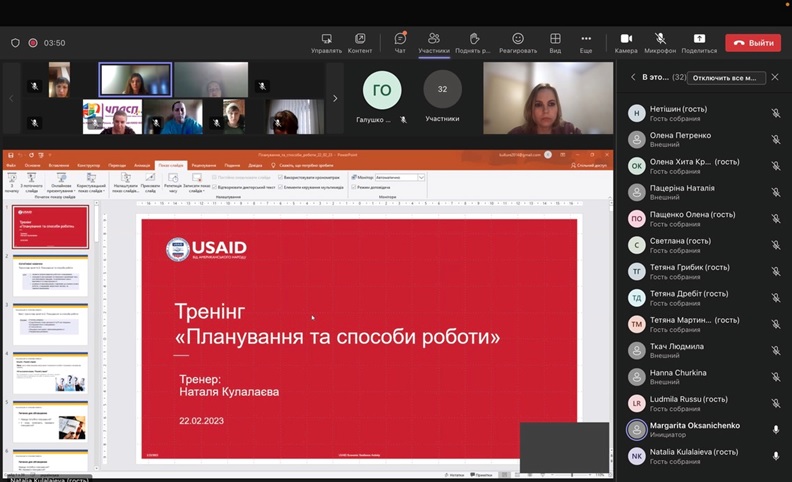
Task: Open the Вид layout options
Action: [555, 43]
